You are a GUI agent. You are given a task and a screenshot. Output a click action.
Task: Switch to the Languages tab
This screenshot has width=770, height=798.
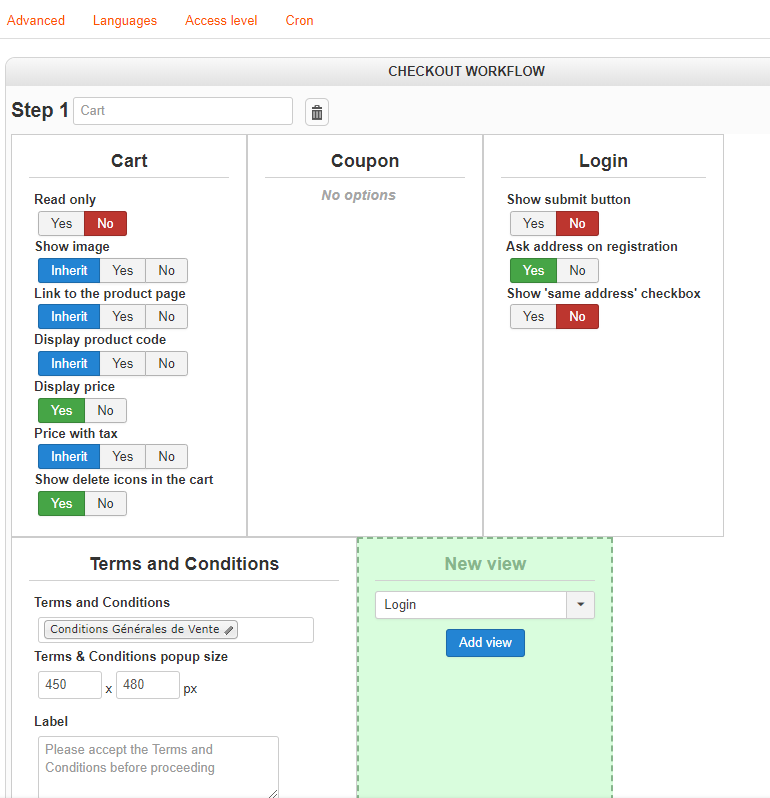tap(125, 20)
